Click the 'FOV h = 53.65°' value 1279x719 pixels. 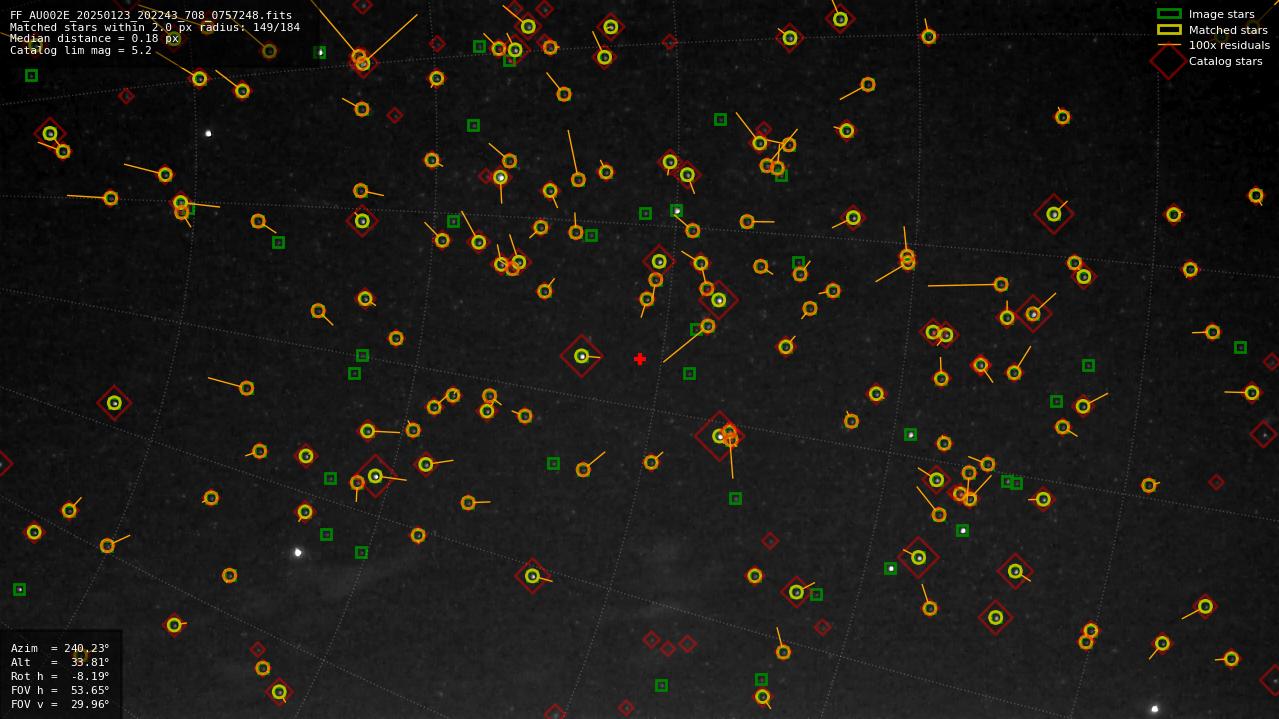coord(60,690)
